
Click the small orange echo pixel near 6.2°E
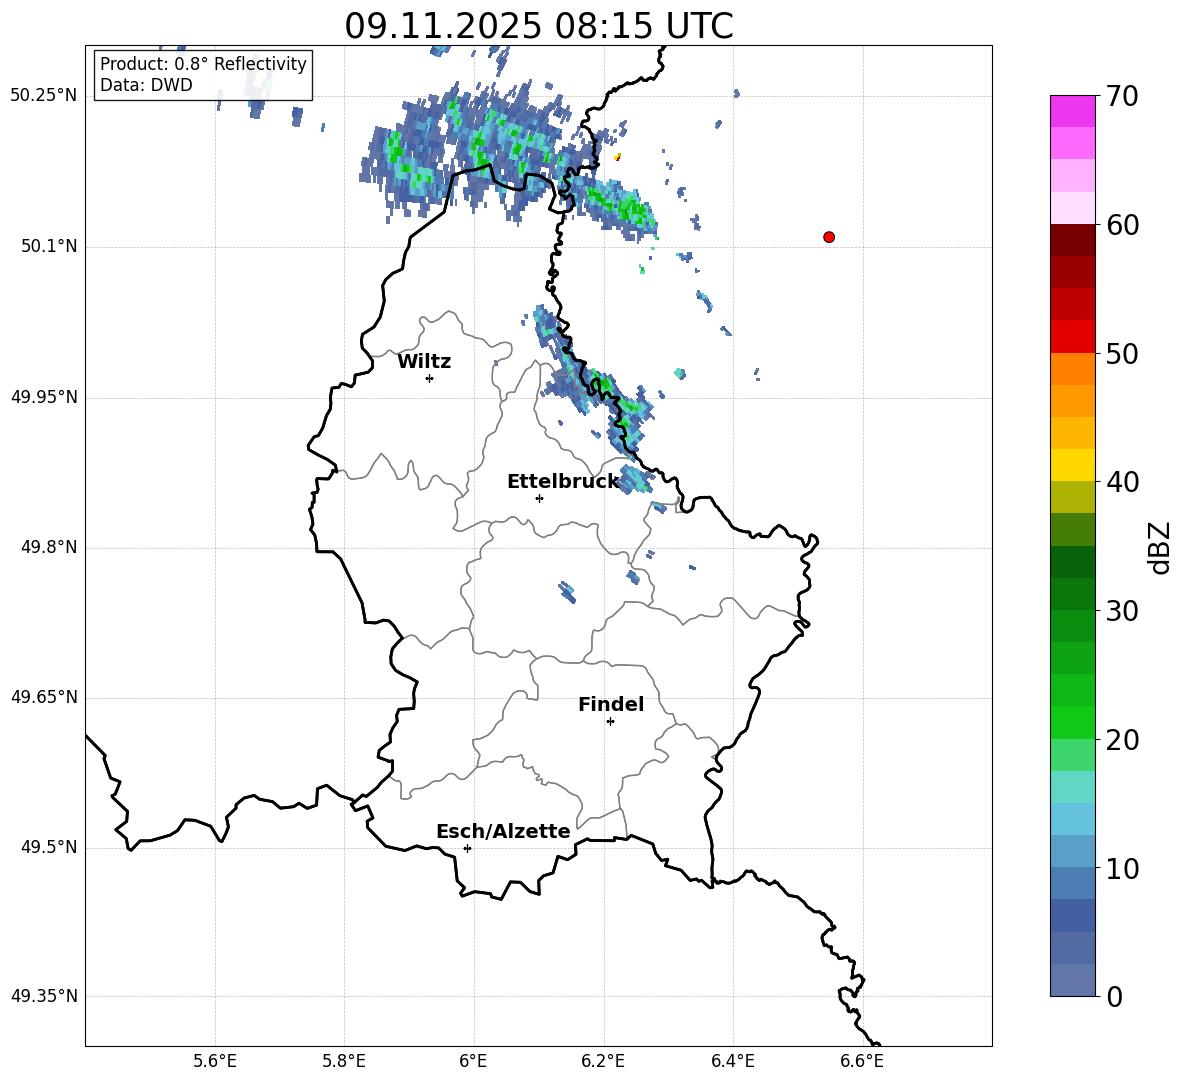click(618, 156)
